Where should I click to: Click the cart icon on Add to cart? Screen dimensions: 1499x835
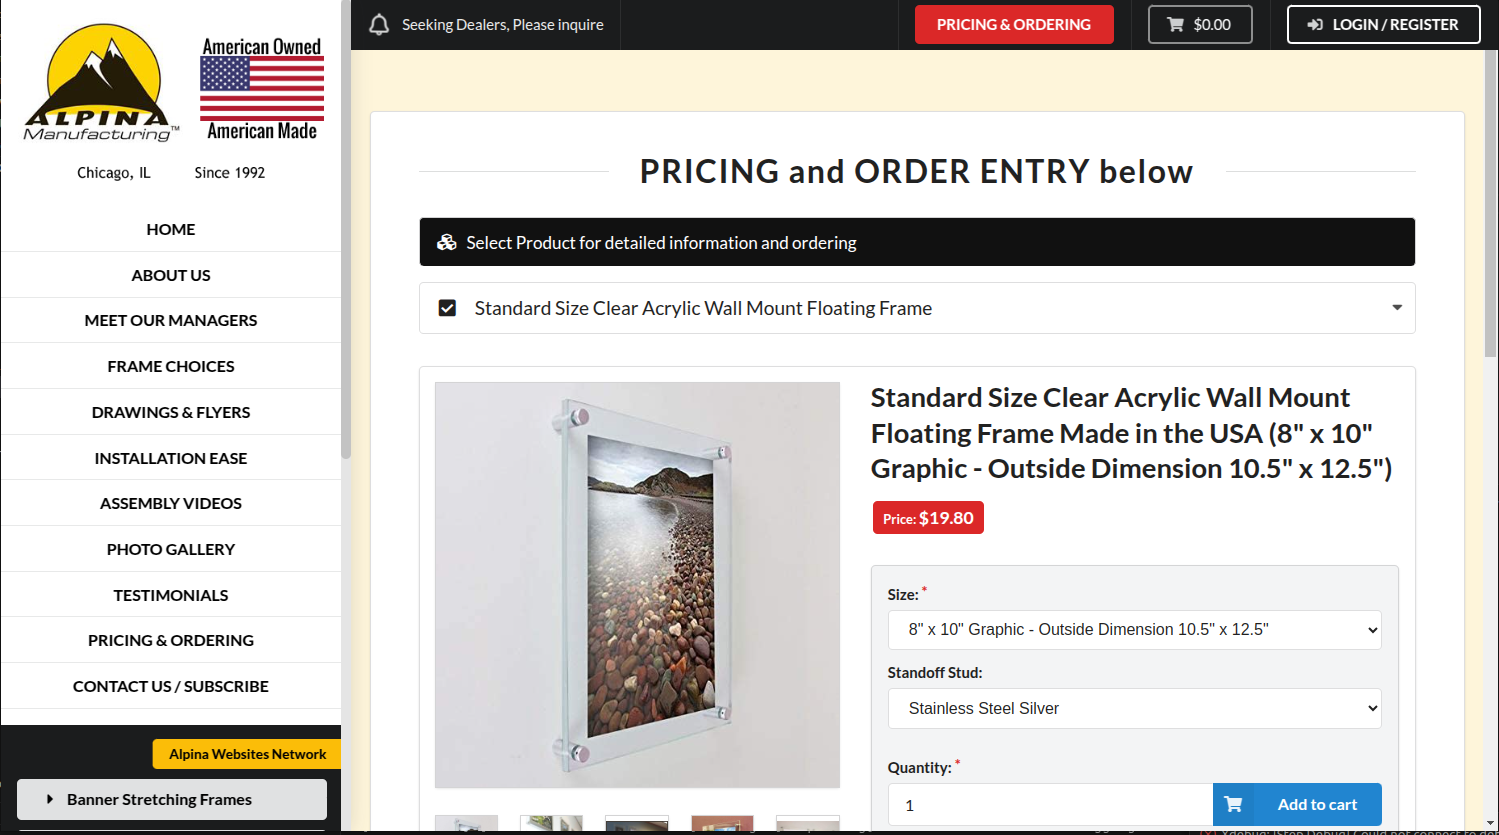[1234, 805]
